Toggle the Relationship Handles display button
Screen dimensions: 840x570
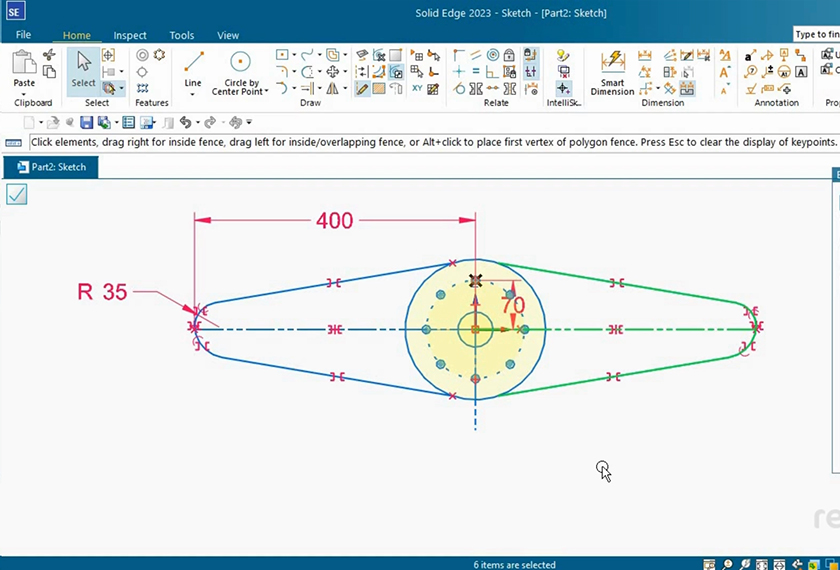(x=530, y=72)
